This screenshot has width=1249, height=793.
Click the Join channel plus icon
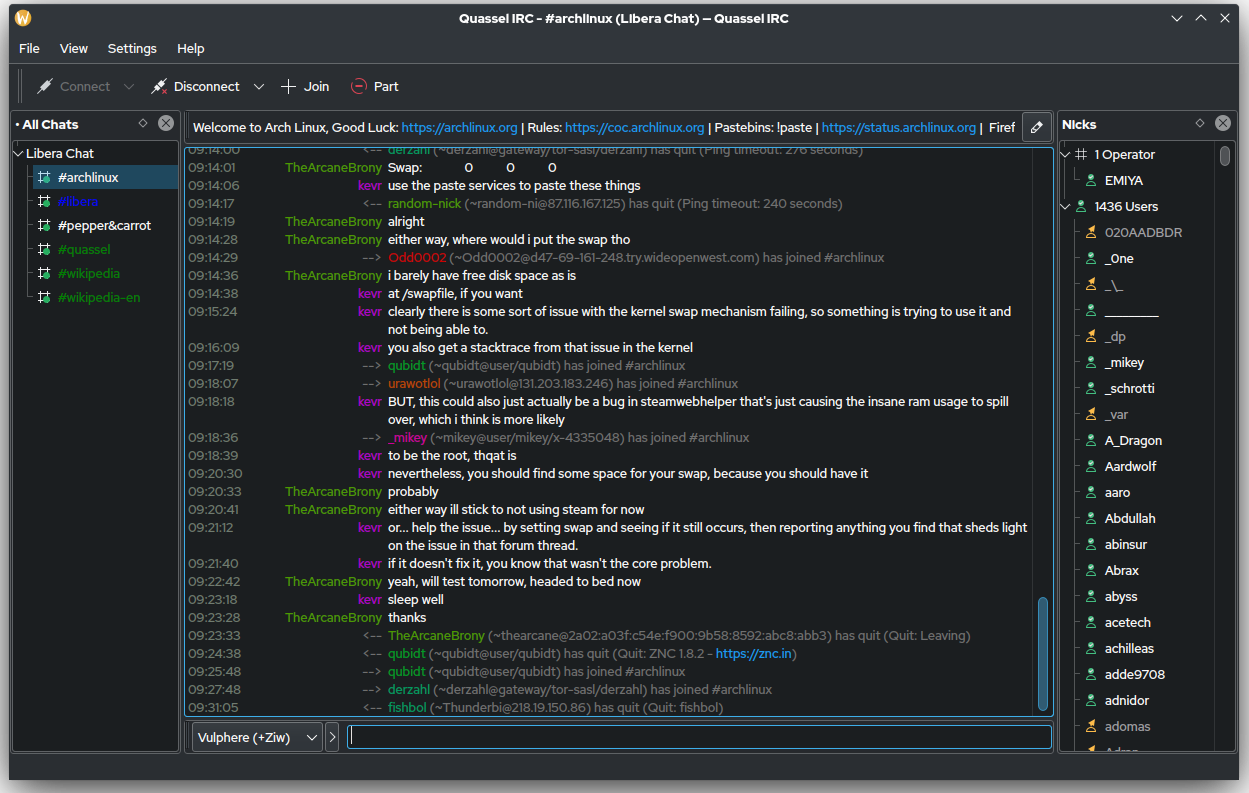pos(289,87)
